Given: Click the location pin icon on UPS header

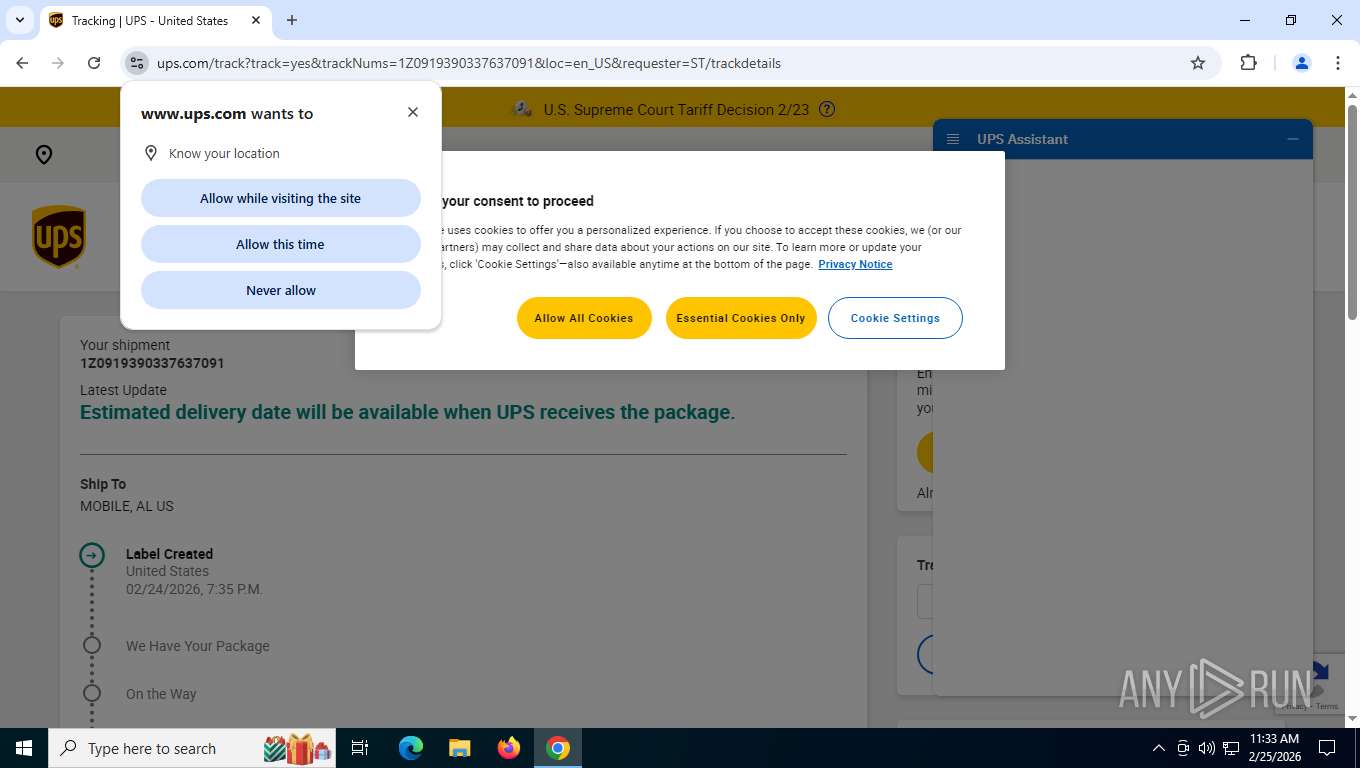Looking at the screenshot, I should (x=44, y=155).
